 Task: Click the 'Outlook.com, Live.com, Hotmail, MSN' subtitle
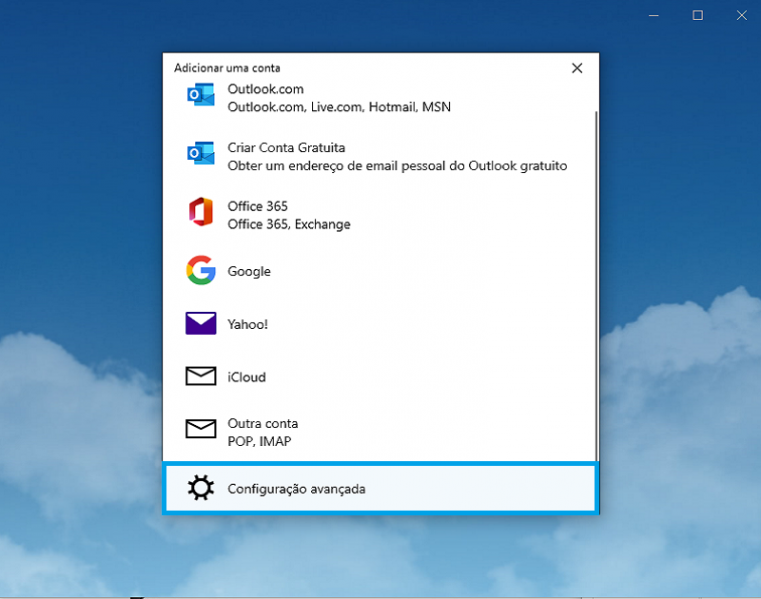pos(339,107)
